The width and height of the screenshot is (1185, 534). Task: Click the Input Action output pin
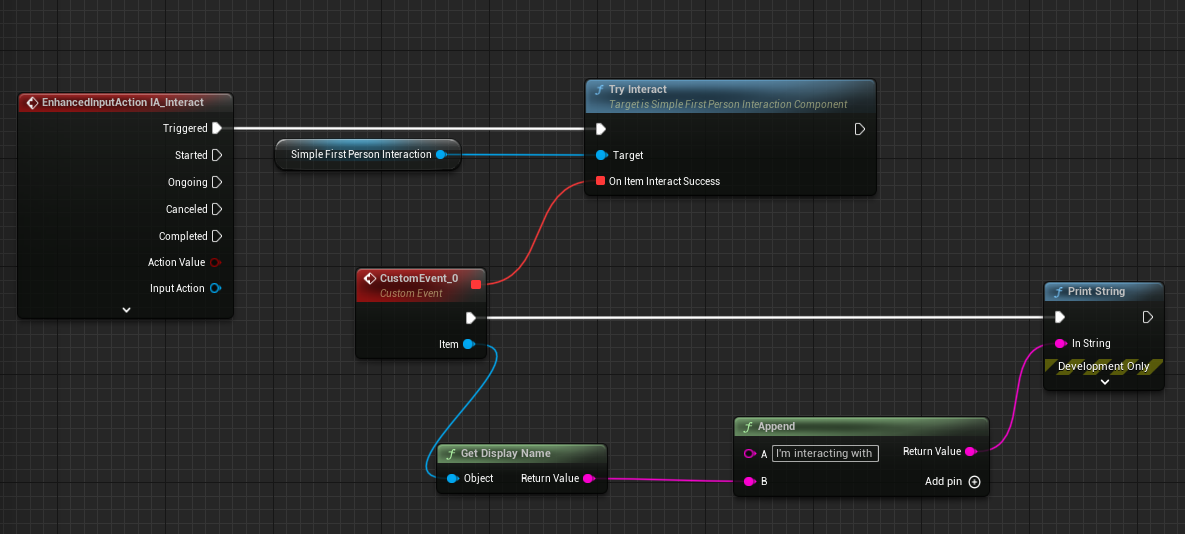click(215, 288)
